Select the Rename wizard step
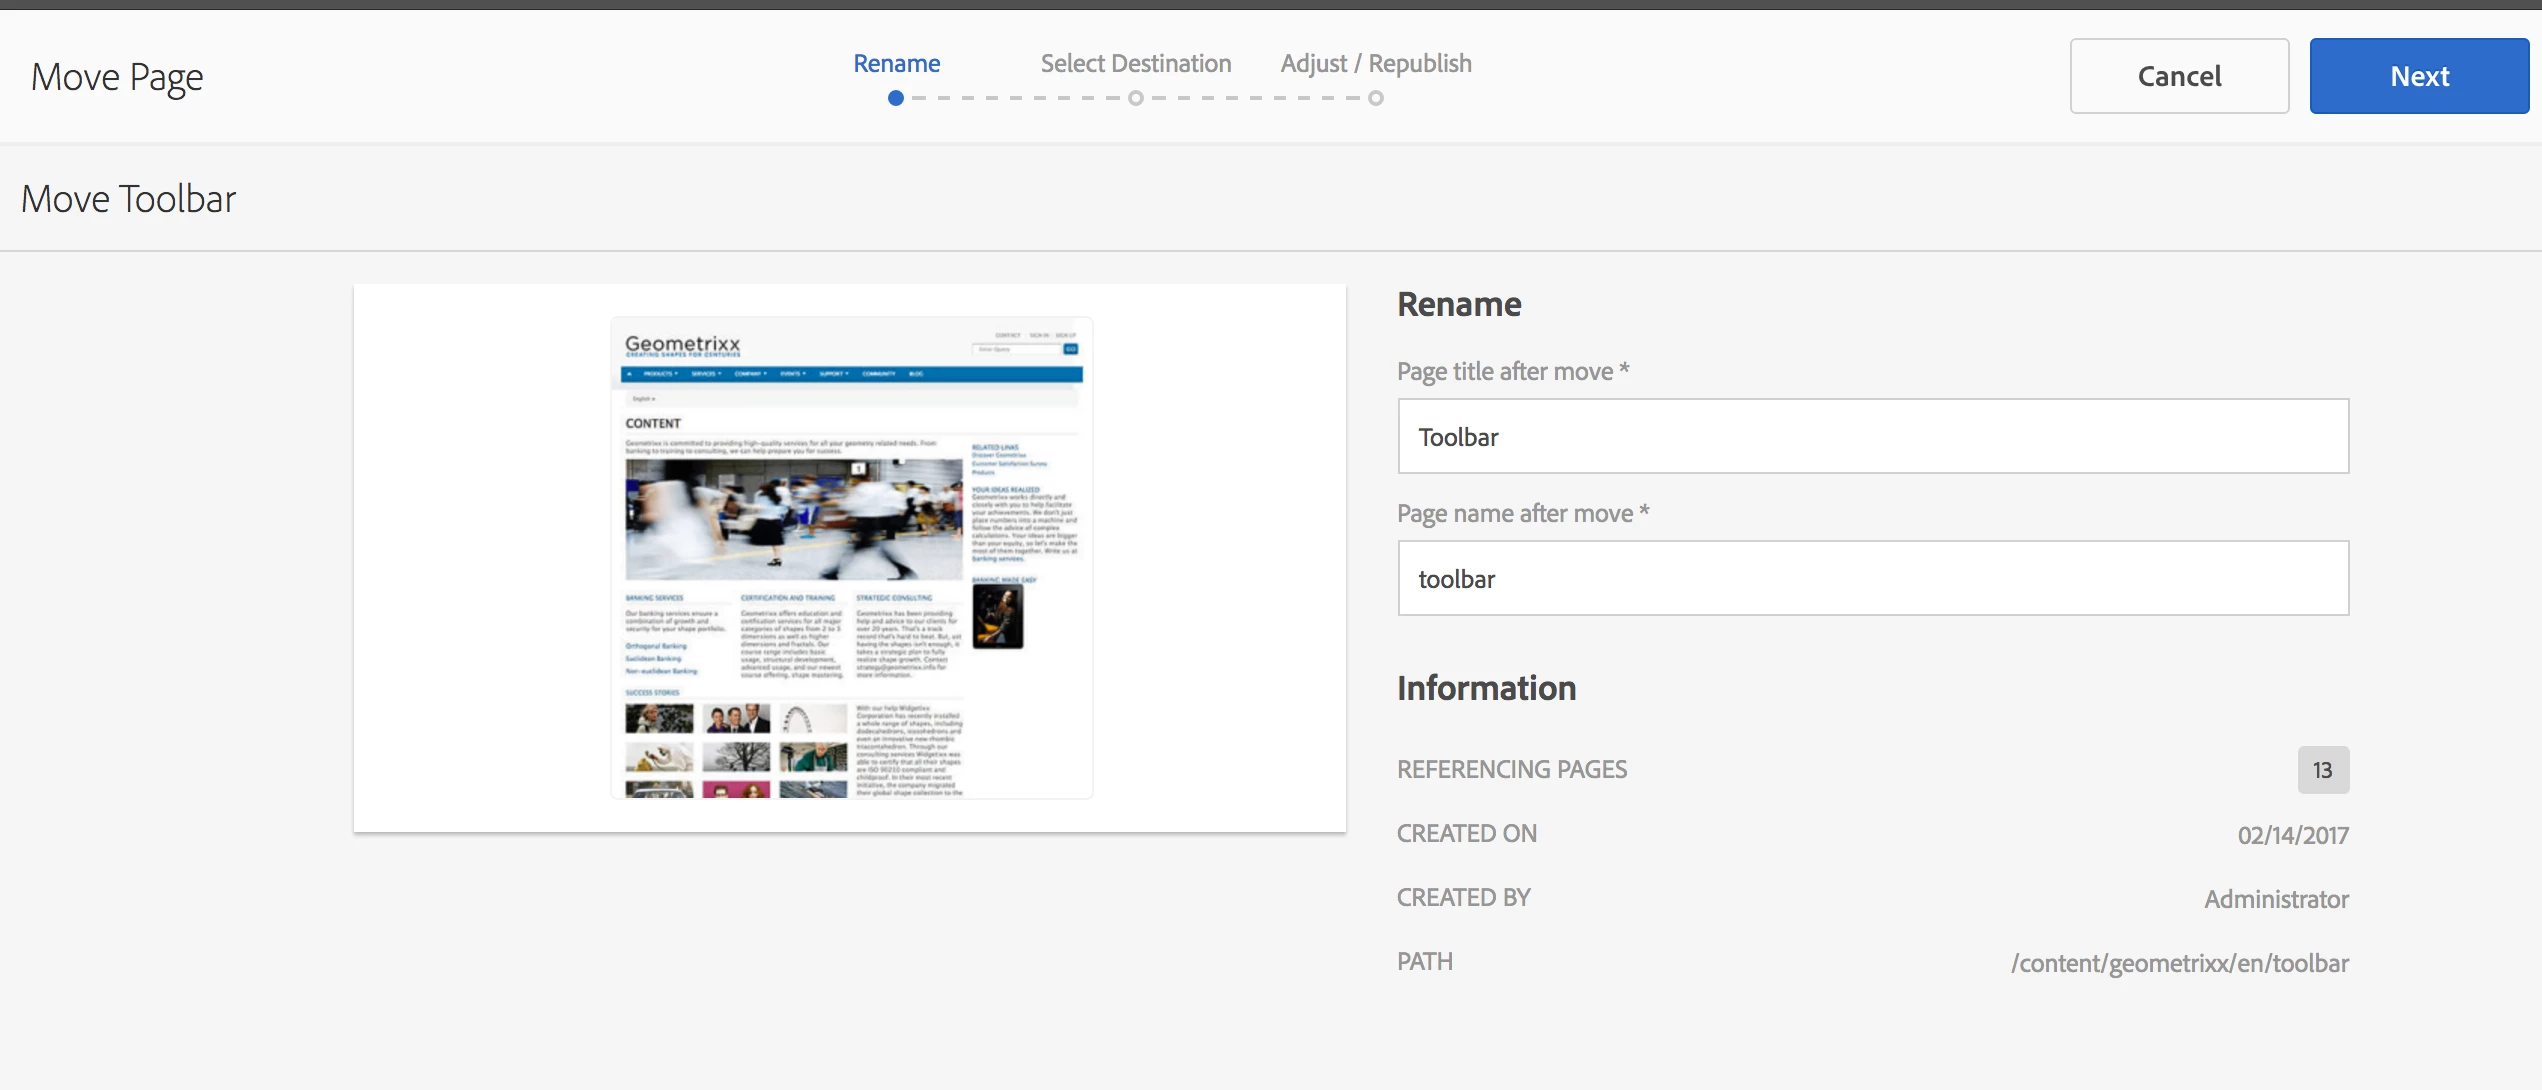The width and height of the screenshot is (2542, 1090). point(896,63)
